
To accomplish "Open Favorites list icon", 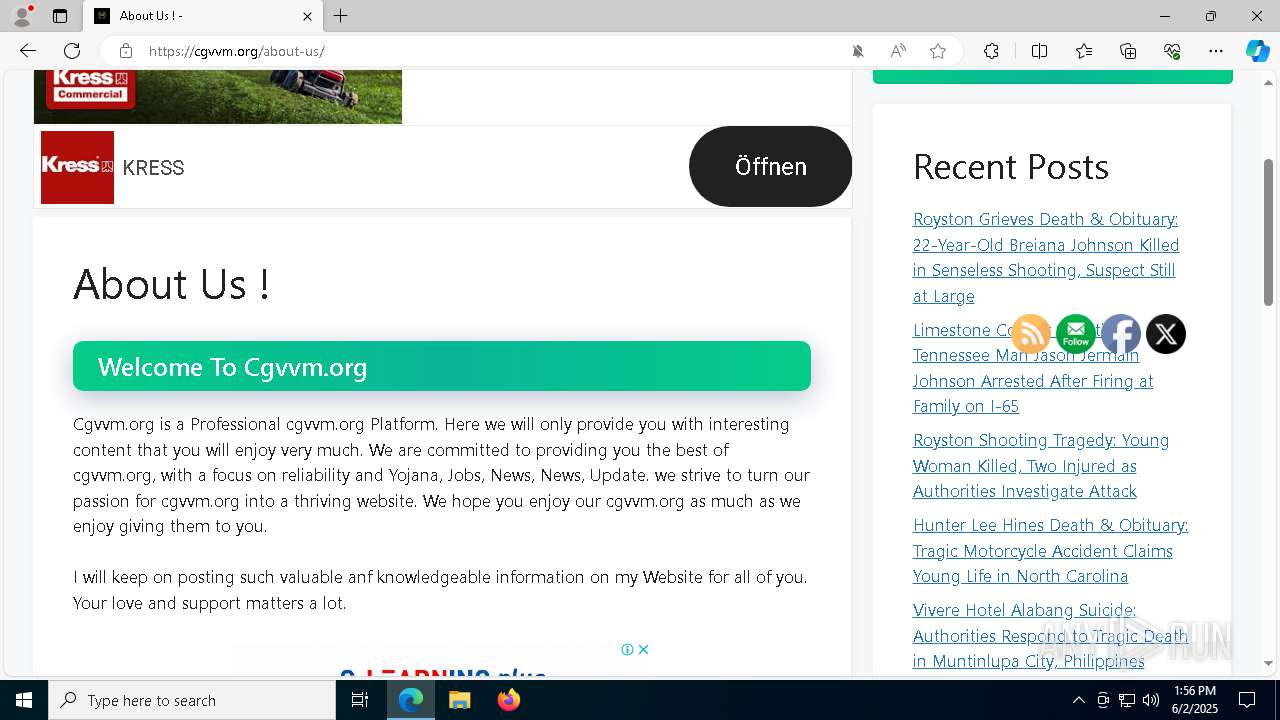I will pyautogui.click(x=1084, y=51).
